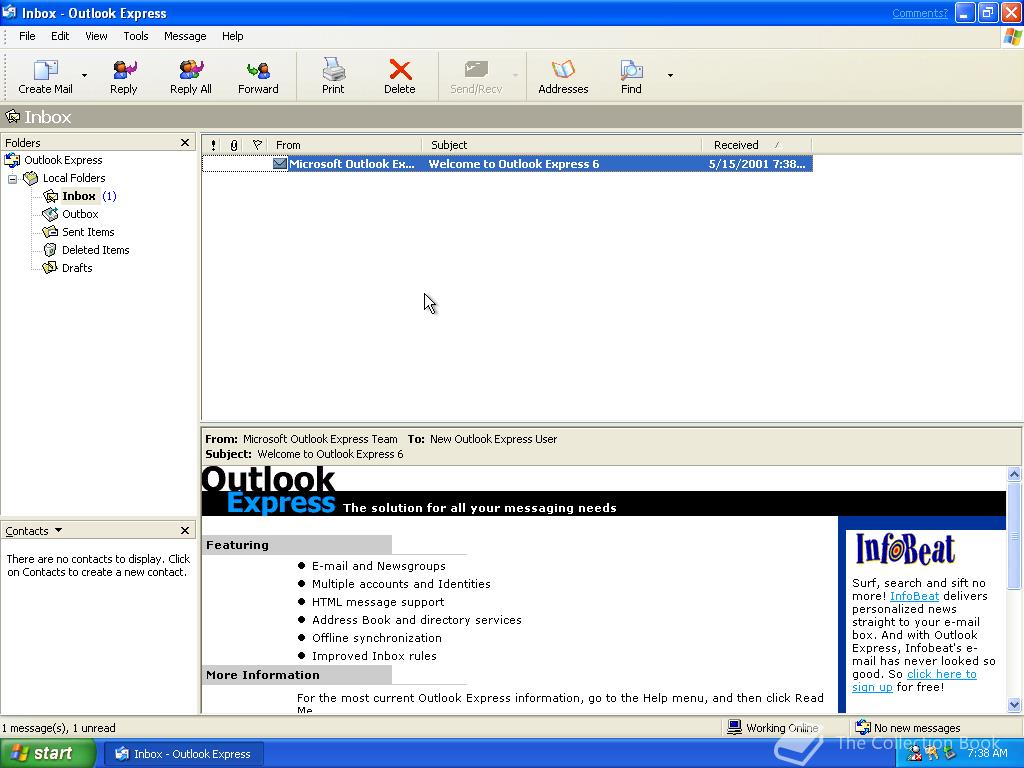Select the Inbox folder

[79, 196]
